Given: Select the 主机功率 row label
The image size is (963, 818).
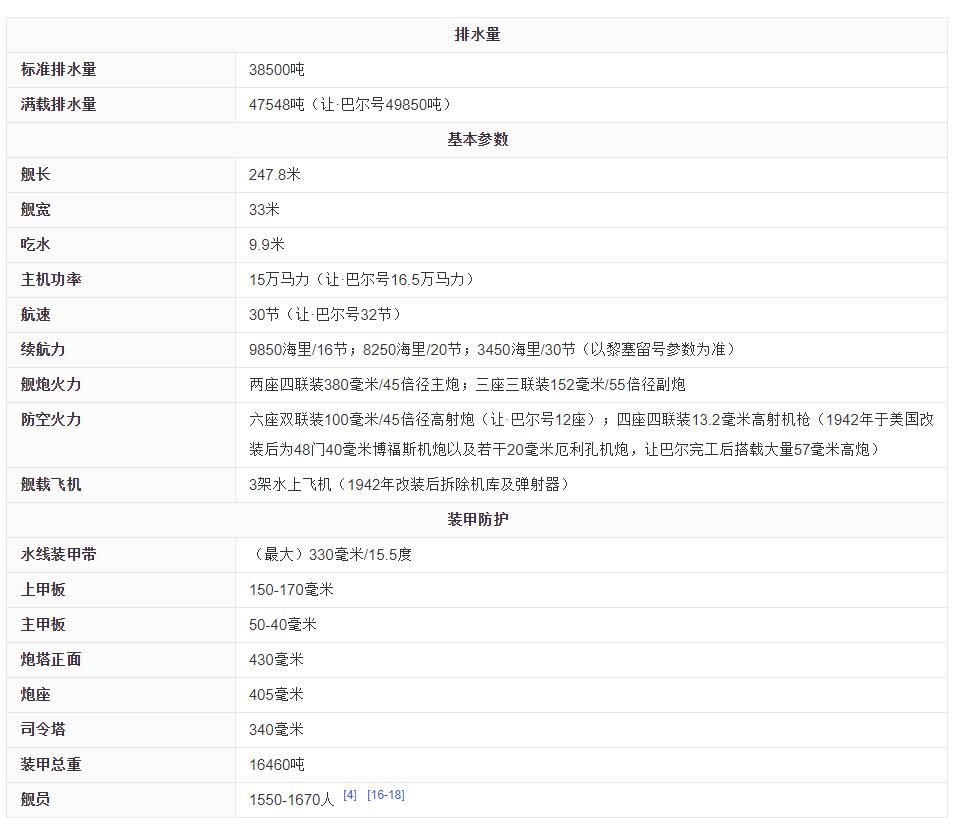Looking at the screenshot, I should pos(51,280).
